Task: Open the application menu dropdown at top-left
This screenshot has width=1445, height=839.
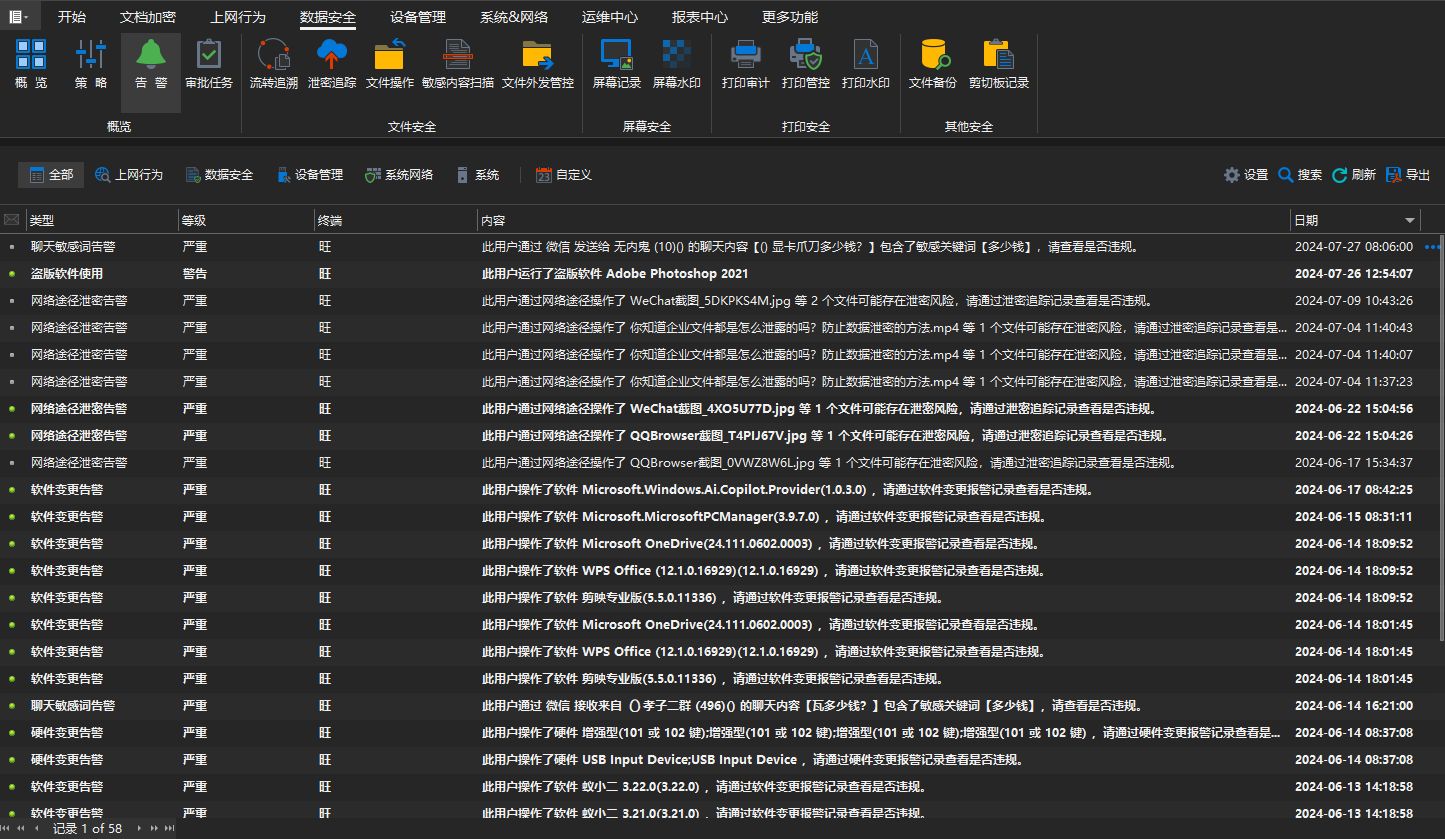Action: [x=18, y=16]
